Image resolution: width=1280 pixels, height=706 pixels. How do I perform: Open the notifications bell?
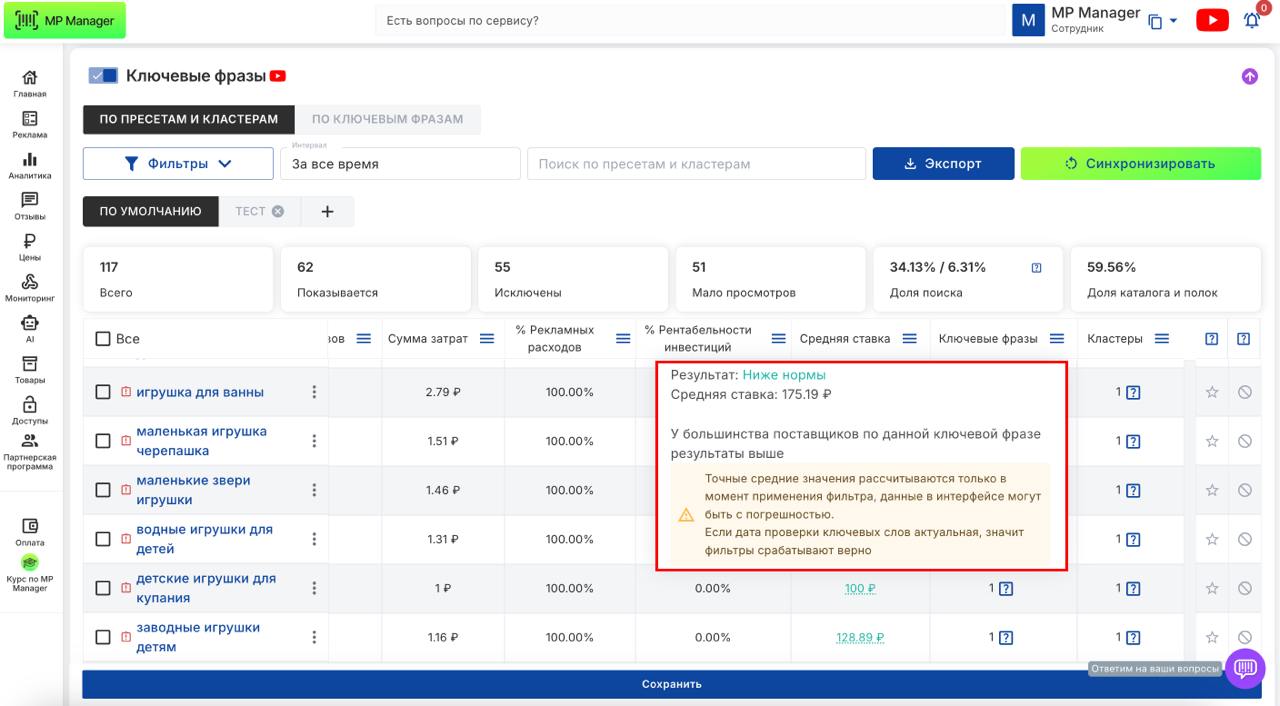tap(1251, 20)
